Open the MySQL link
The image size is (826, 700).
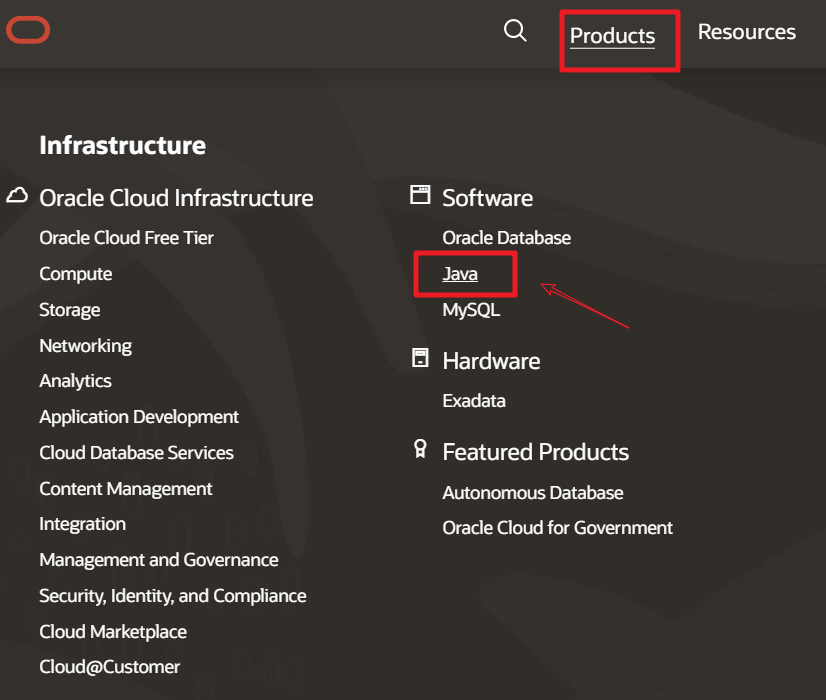[x=471, y=310]
